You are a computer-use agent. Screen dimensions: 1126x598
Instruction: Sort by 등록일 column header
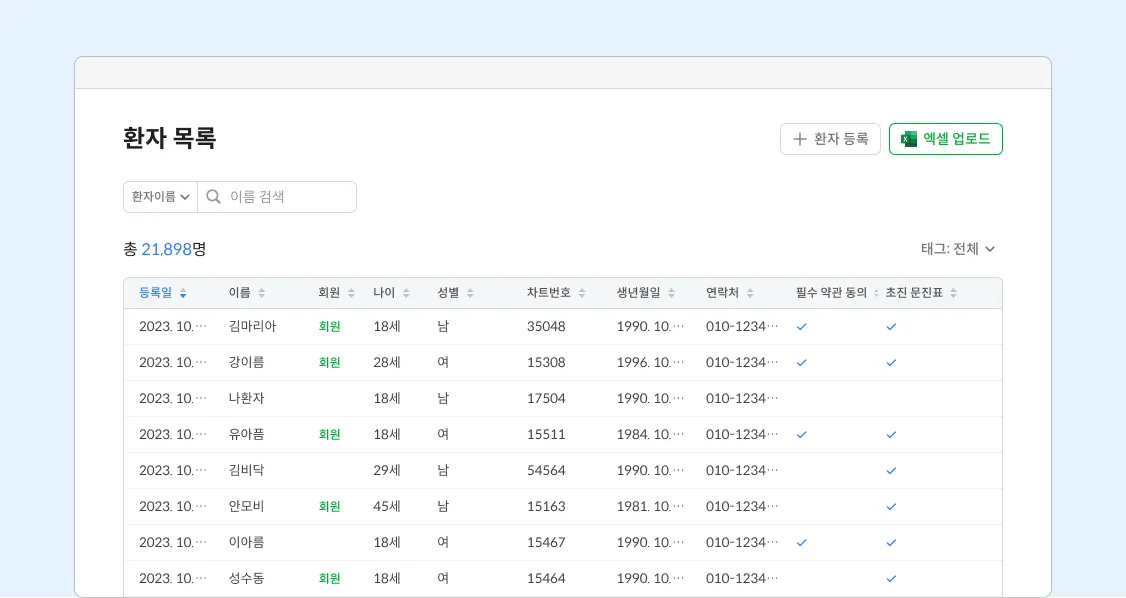pyautogui.click(x=163, y=293)
